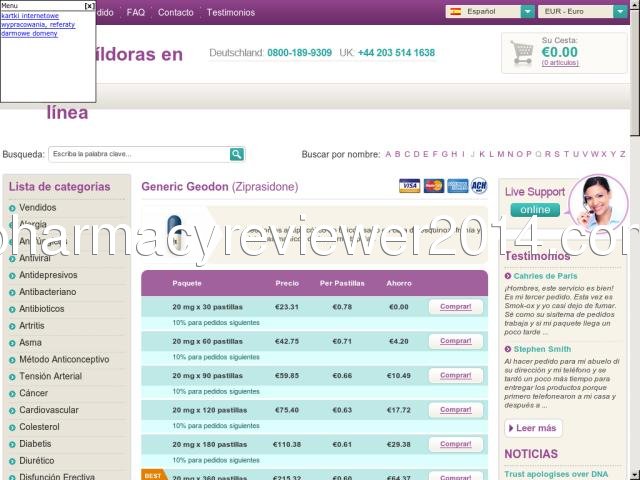Open the Diurético category
Viewport: 640px width, 480px height.
(x=36, y=461)
